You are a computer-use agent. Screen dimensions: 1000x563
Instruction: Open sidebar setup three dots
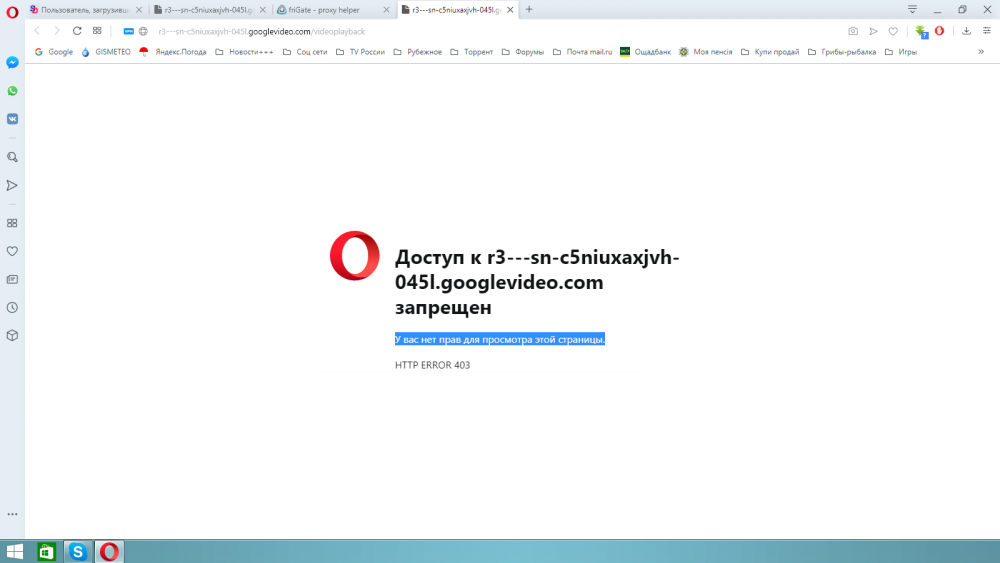coord(12,514)
